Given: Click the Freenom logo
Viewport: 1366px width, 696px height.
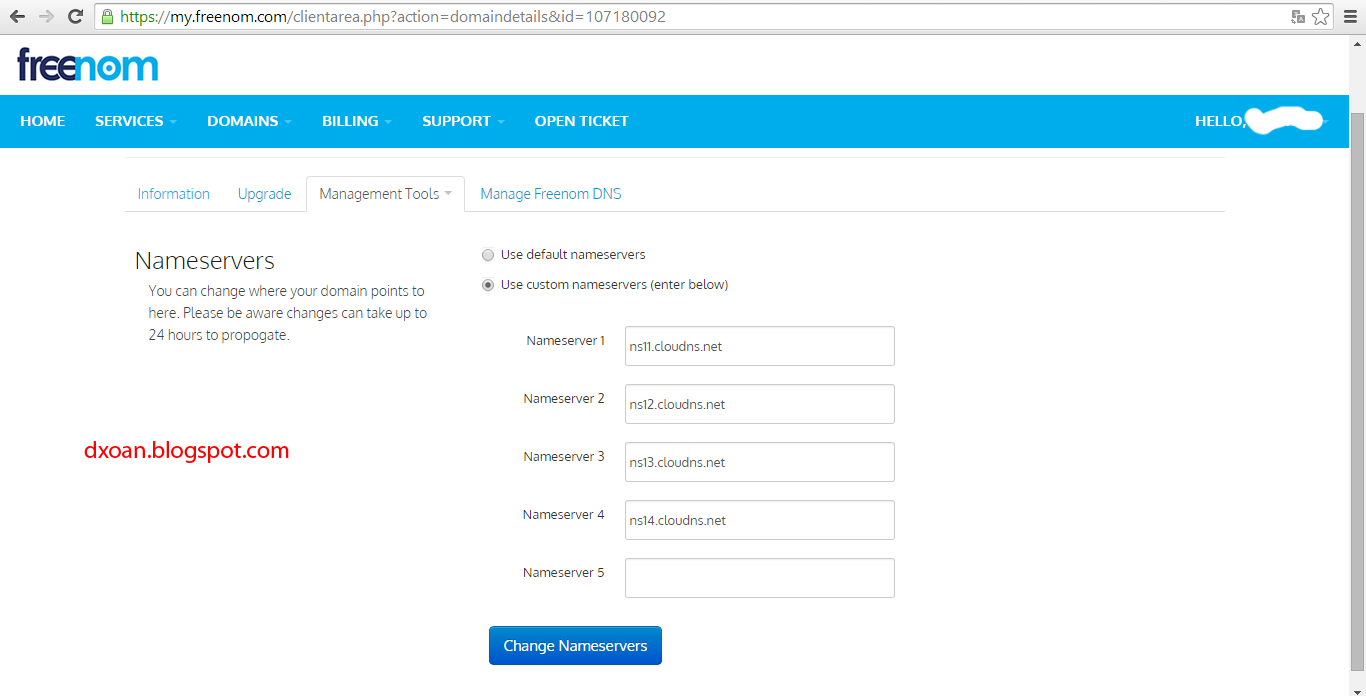Looking at the screenshot, I should click(x=88, y=65).
